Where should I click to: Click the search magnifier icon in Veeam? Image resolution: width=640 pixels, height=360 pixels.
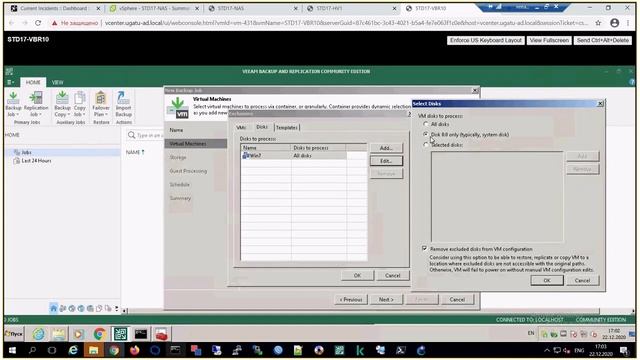pos(131,135)
